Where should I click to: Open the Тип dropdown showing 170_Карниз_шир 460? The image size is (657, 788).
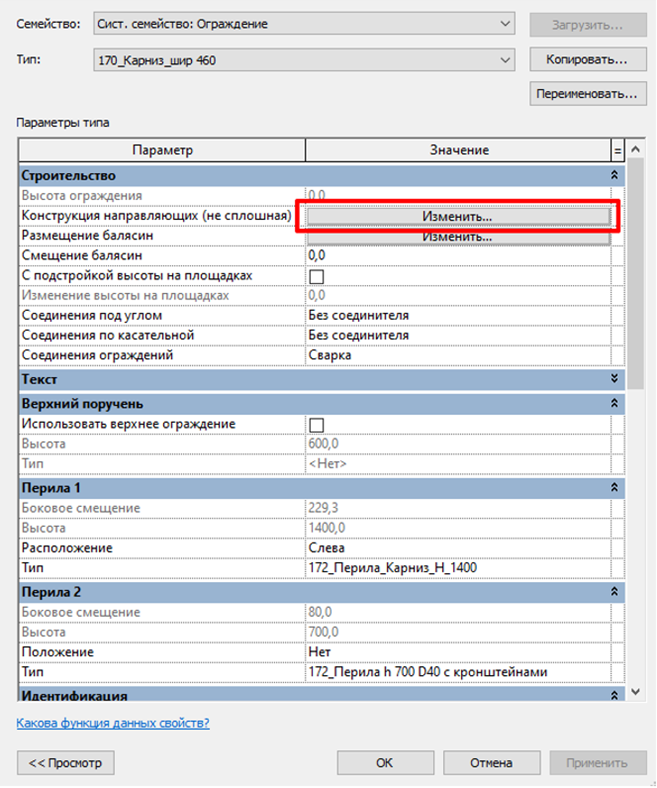coord(304,60)
